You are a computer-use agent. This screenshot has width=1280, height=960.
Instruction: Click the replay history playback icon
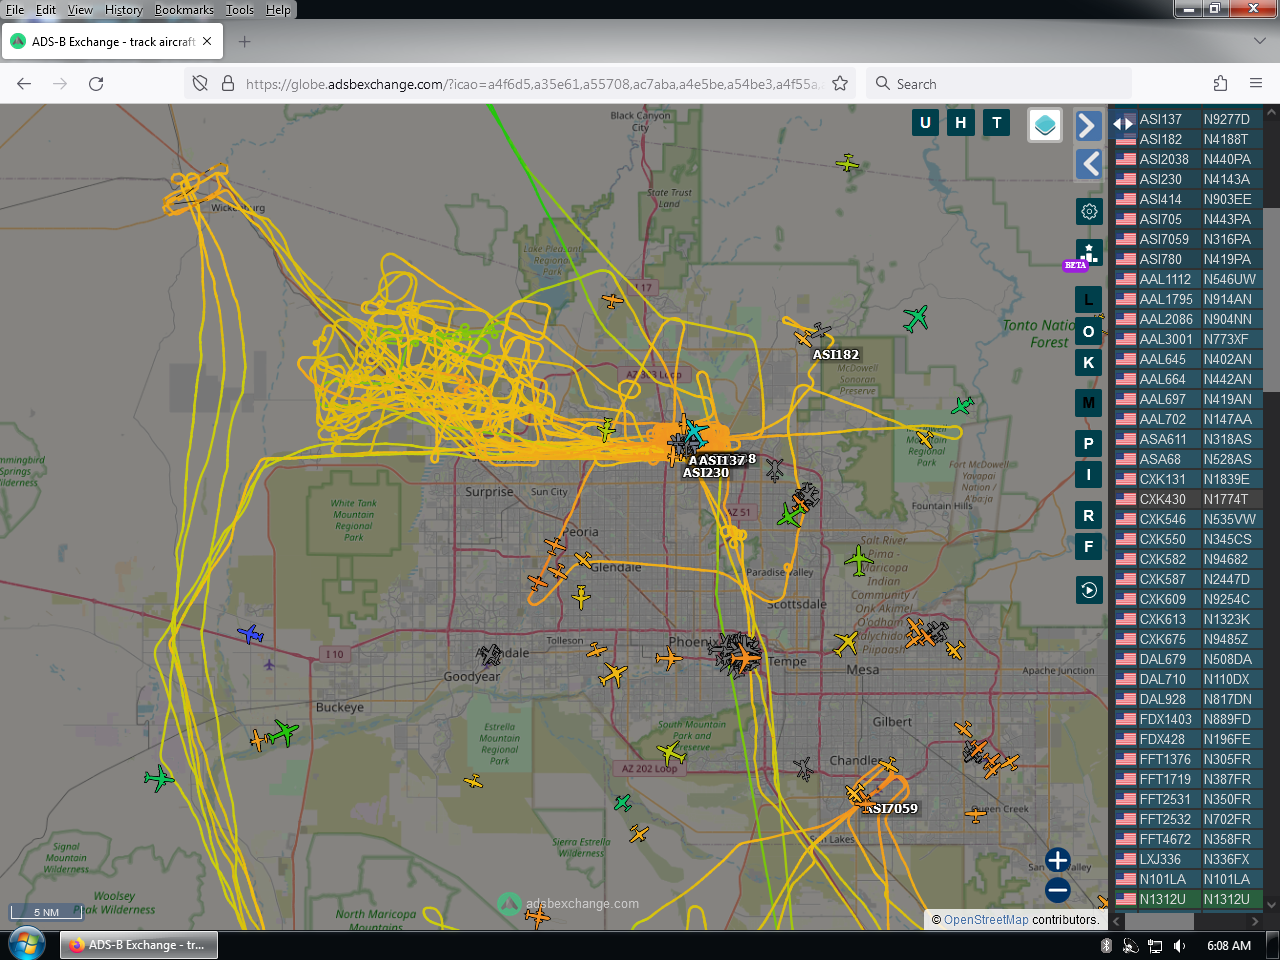[x=1089, y=590]
